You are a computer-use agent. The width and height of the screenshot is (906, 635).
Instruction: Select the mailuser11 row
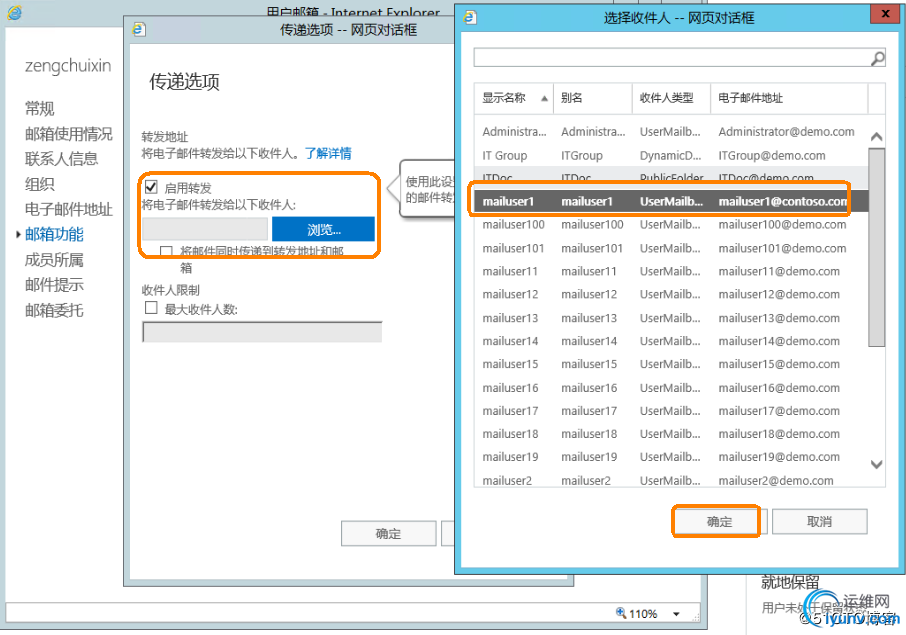pos(671,271)
